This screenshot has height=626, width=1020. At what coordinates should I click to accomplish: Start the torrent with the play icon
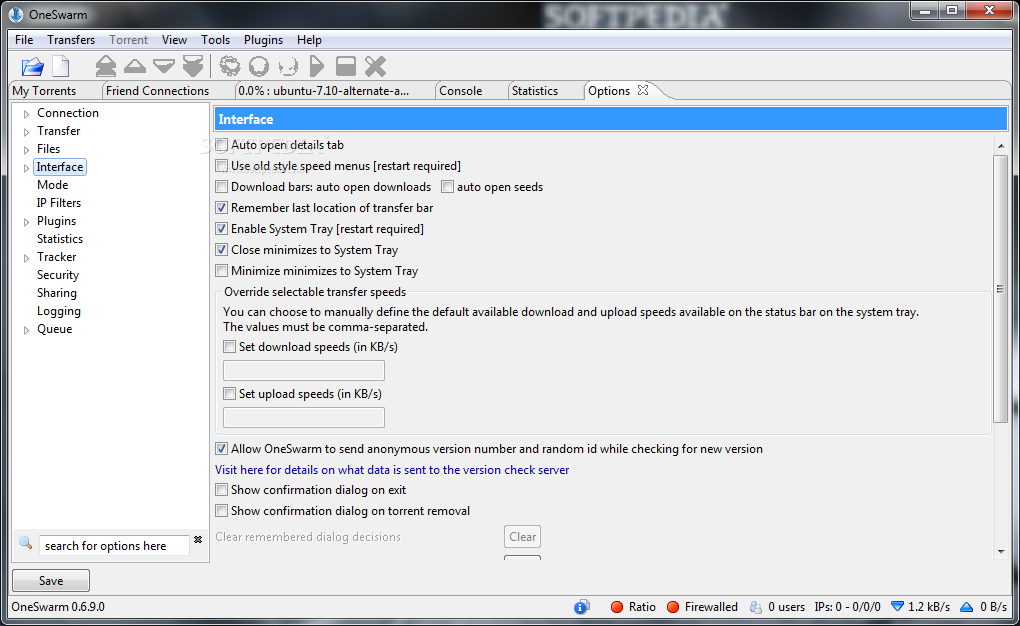pos(317,66)
